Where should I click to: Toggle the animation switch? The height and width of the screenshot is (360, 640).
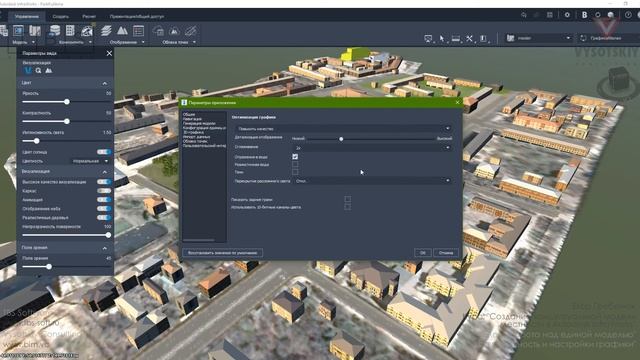(x=104, y=200)
